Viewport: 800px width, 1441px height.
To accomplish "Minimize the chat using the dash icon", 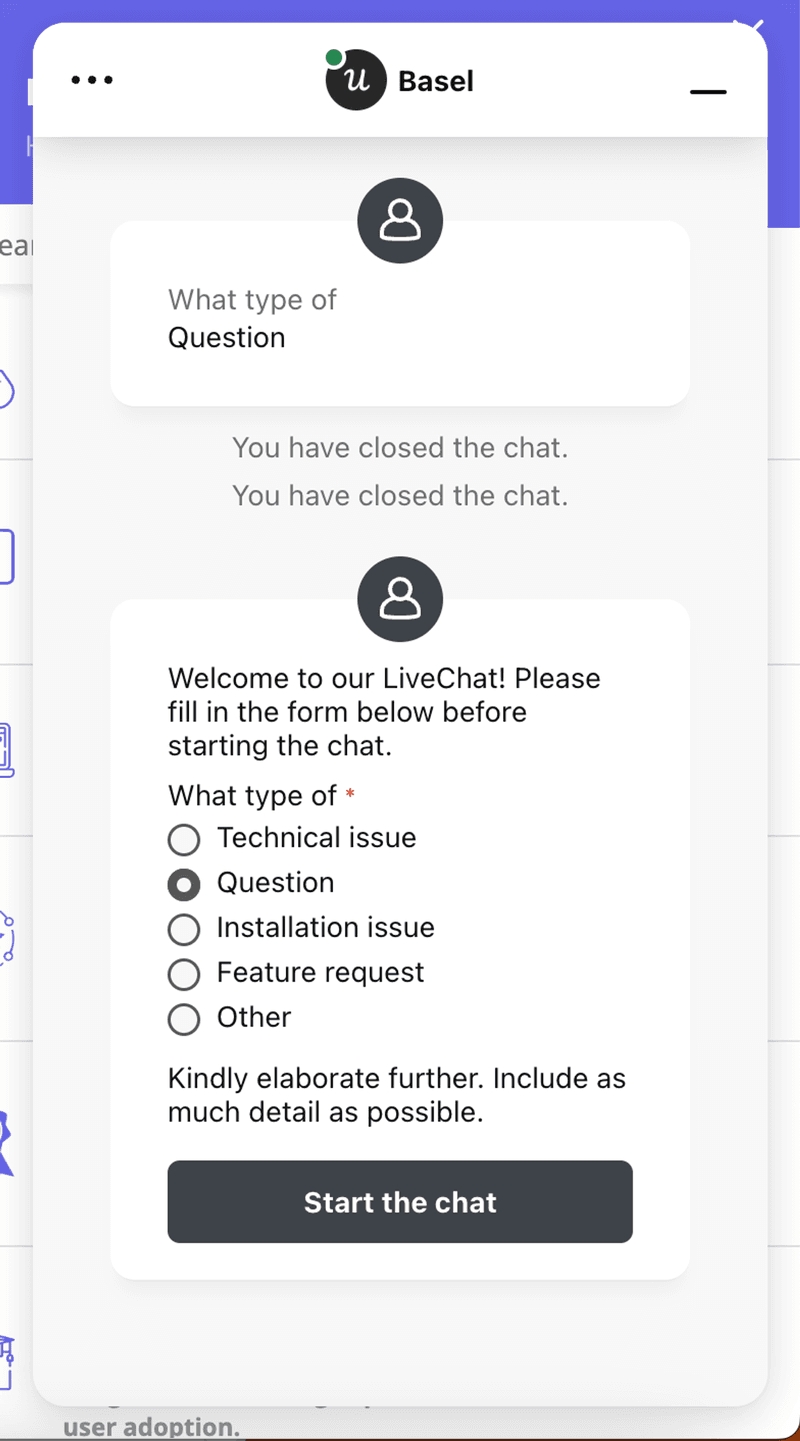I will pyautogui.click(x=708, y=92).
